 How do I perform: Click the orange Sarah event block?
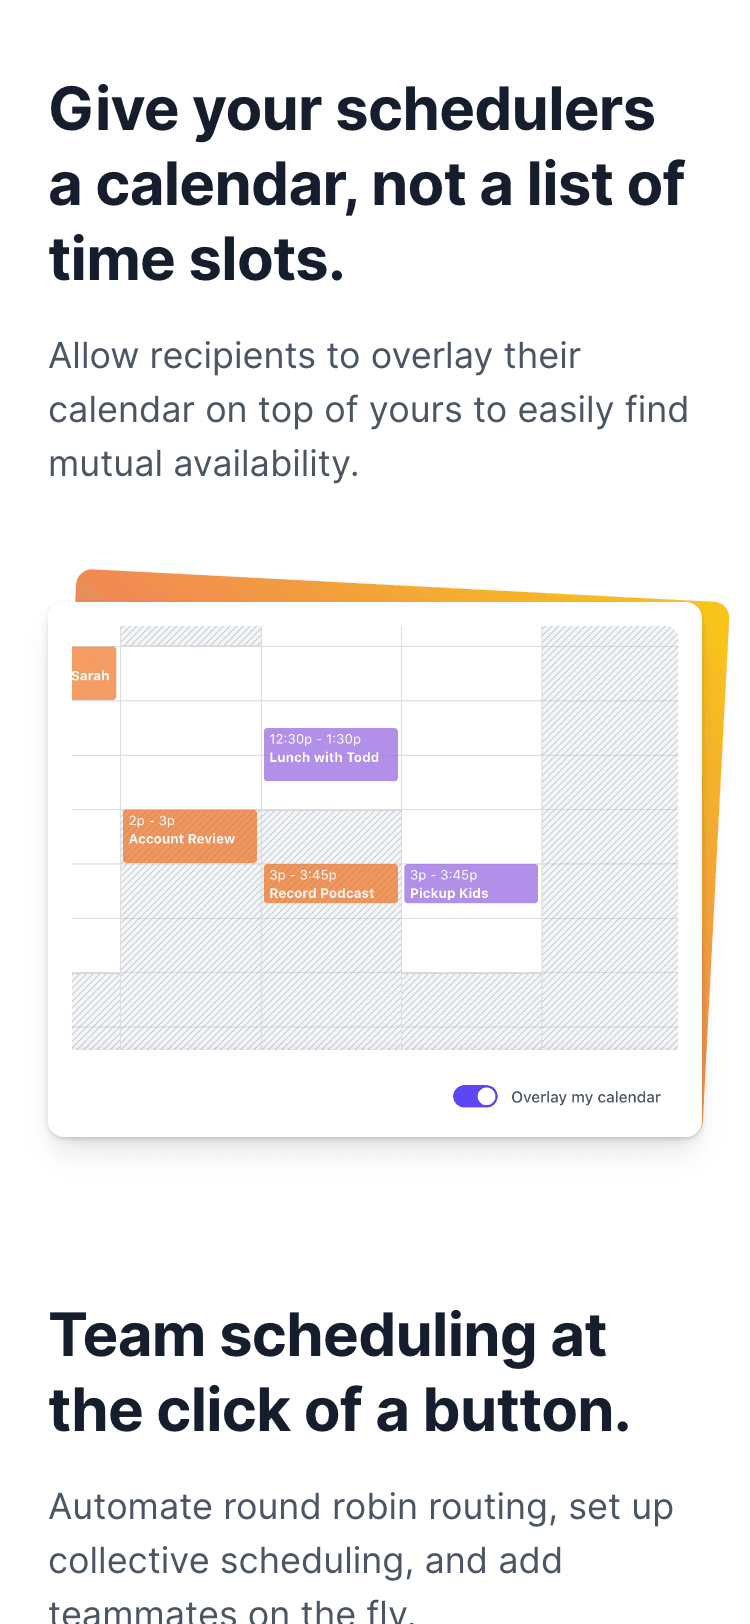(93, 673)
